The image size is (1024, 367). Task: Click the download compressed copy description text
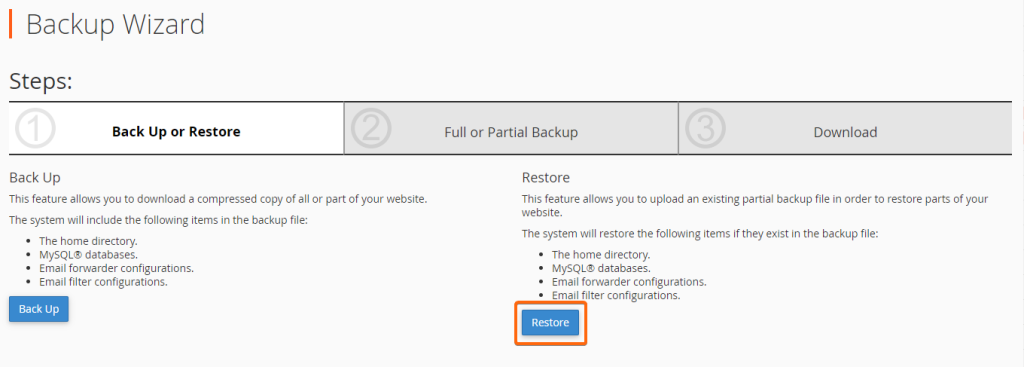pyautogui.click(x=218, y=199)
